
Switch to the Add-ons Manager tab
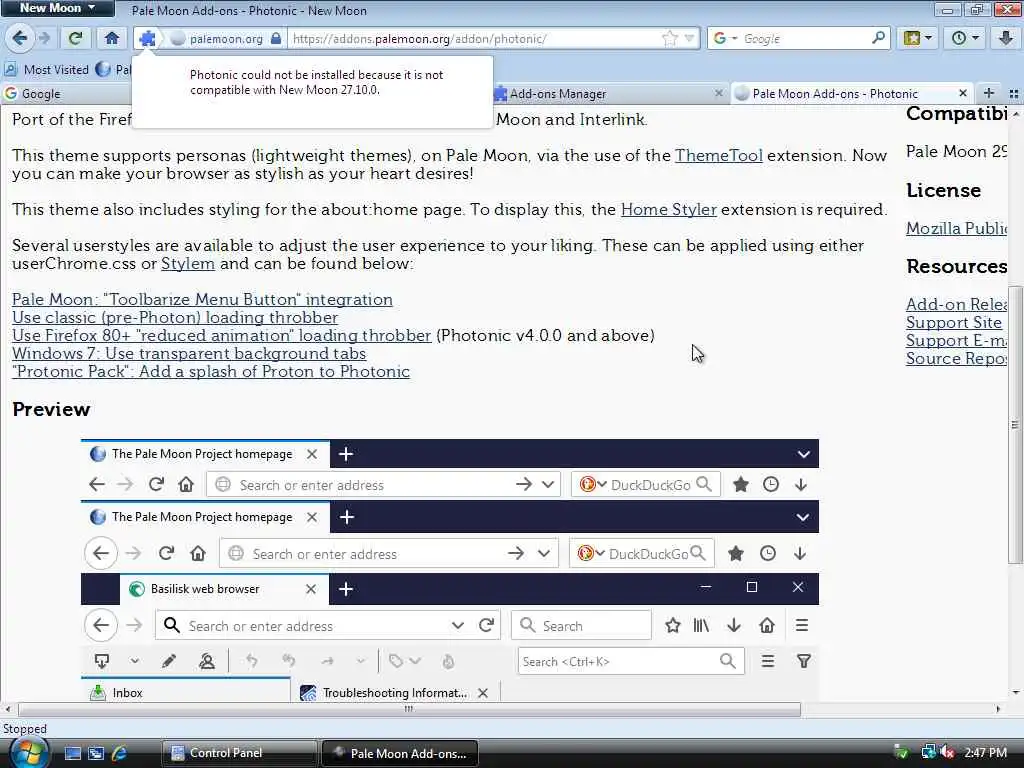pyautogui.click(x=607, y=93)
